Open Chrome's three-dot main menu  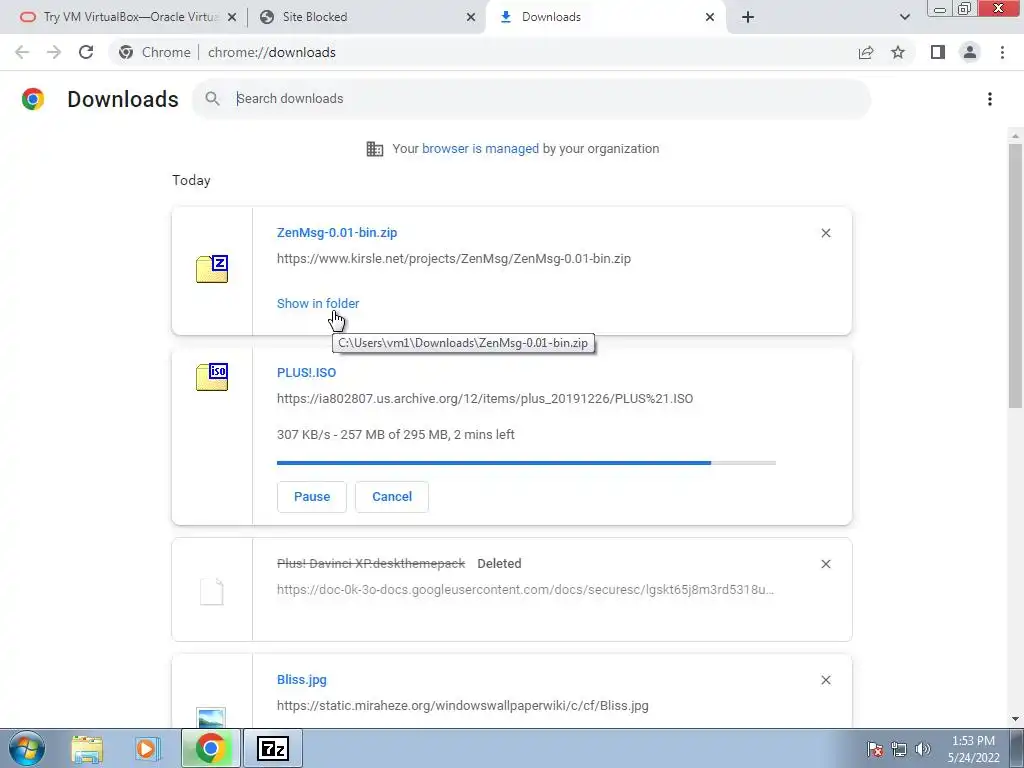pos(1002,52)
